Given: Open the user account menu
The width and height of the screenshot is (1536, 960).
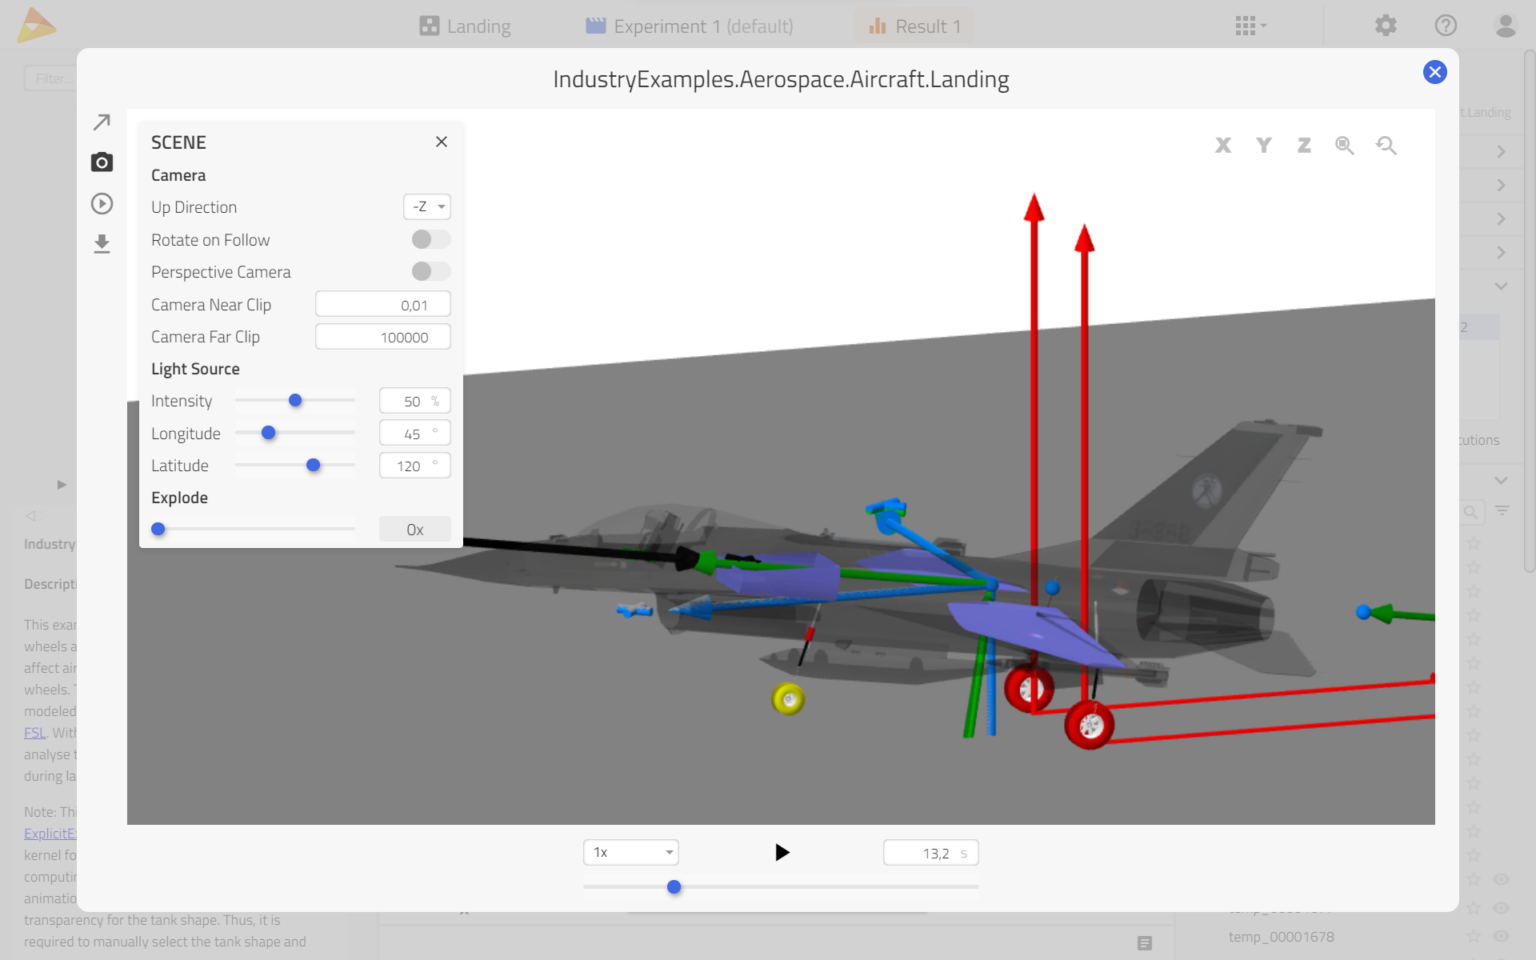Looking at the screenshot, I should pos(1506,25).
